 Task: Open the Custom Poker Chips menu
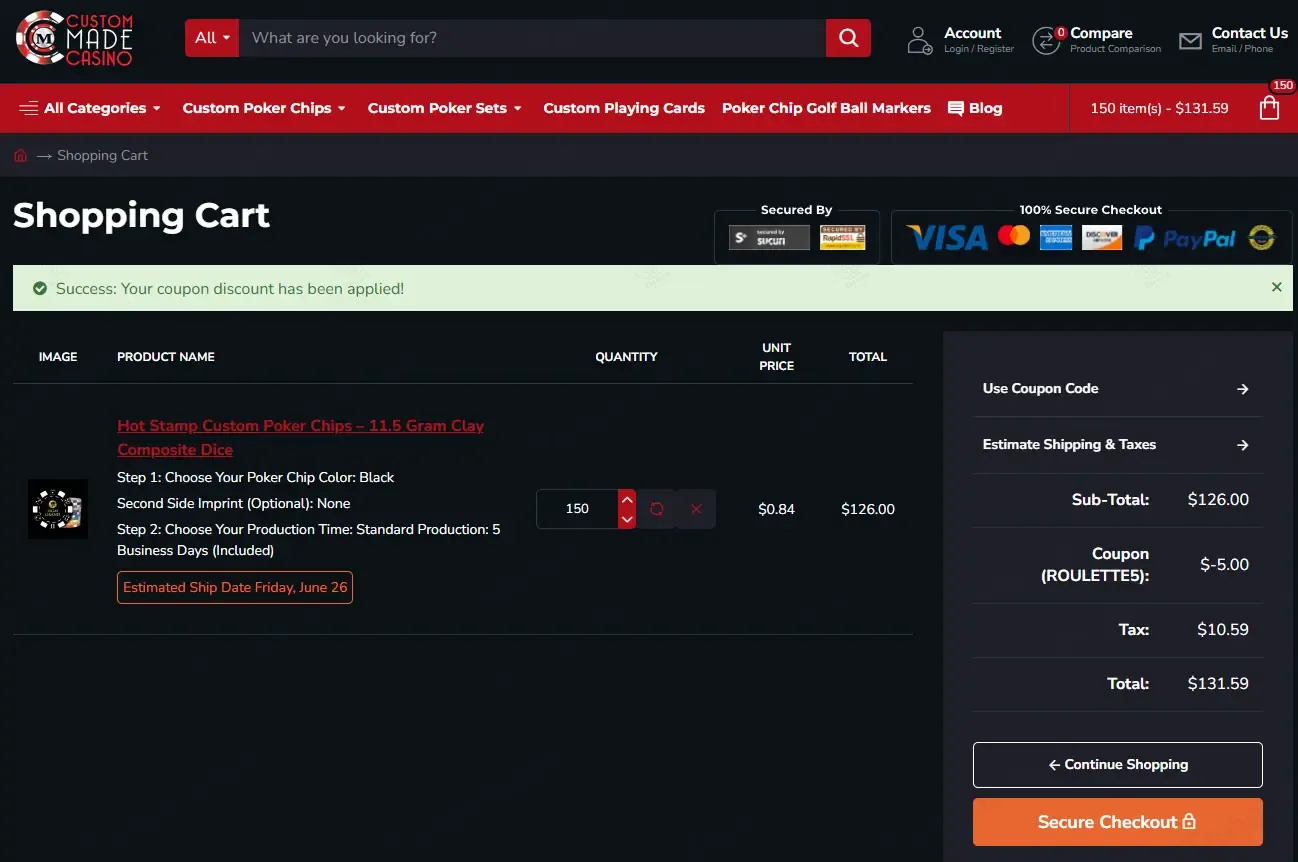tap(264, 108)
